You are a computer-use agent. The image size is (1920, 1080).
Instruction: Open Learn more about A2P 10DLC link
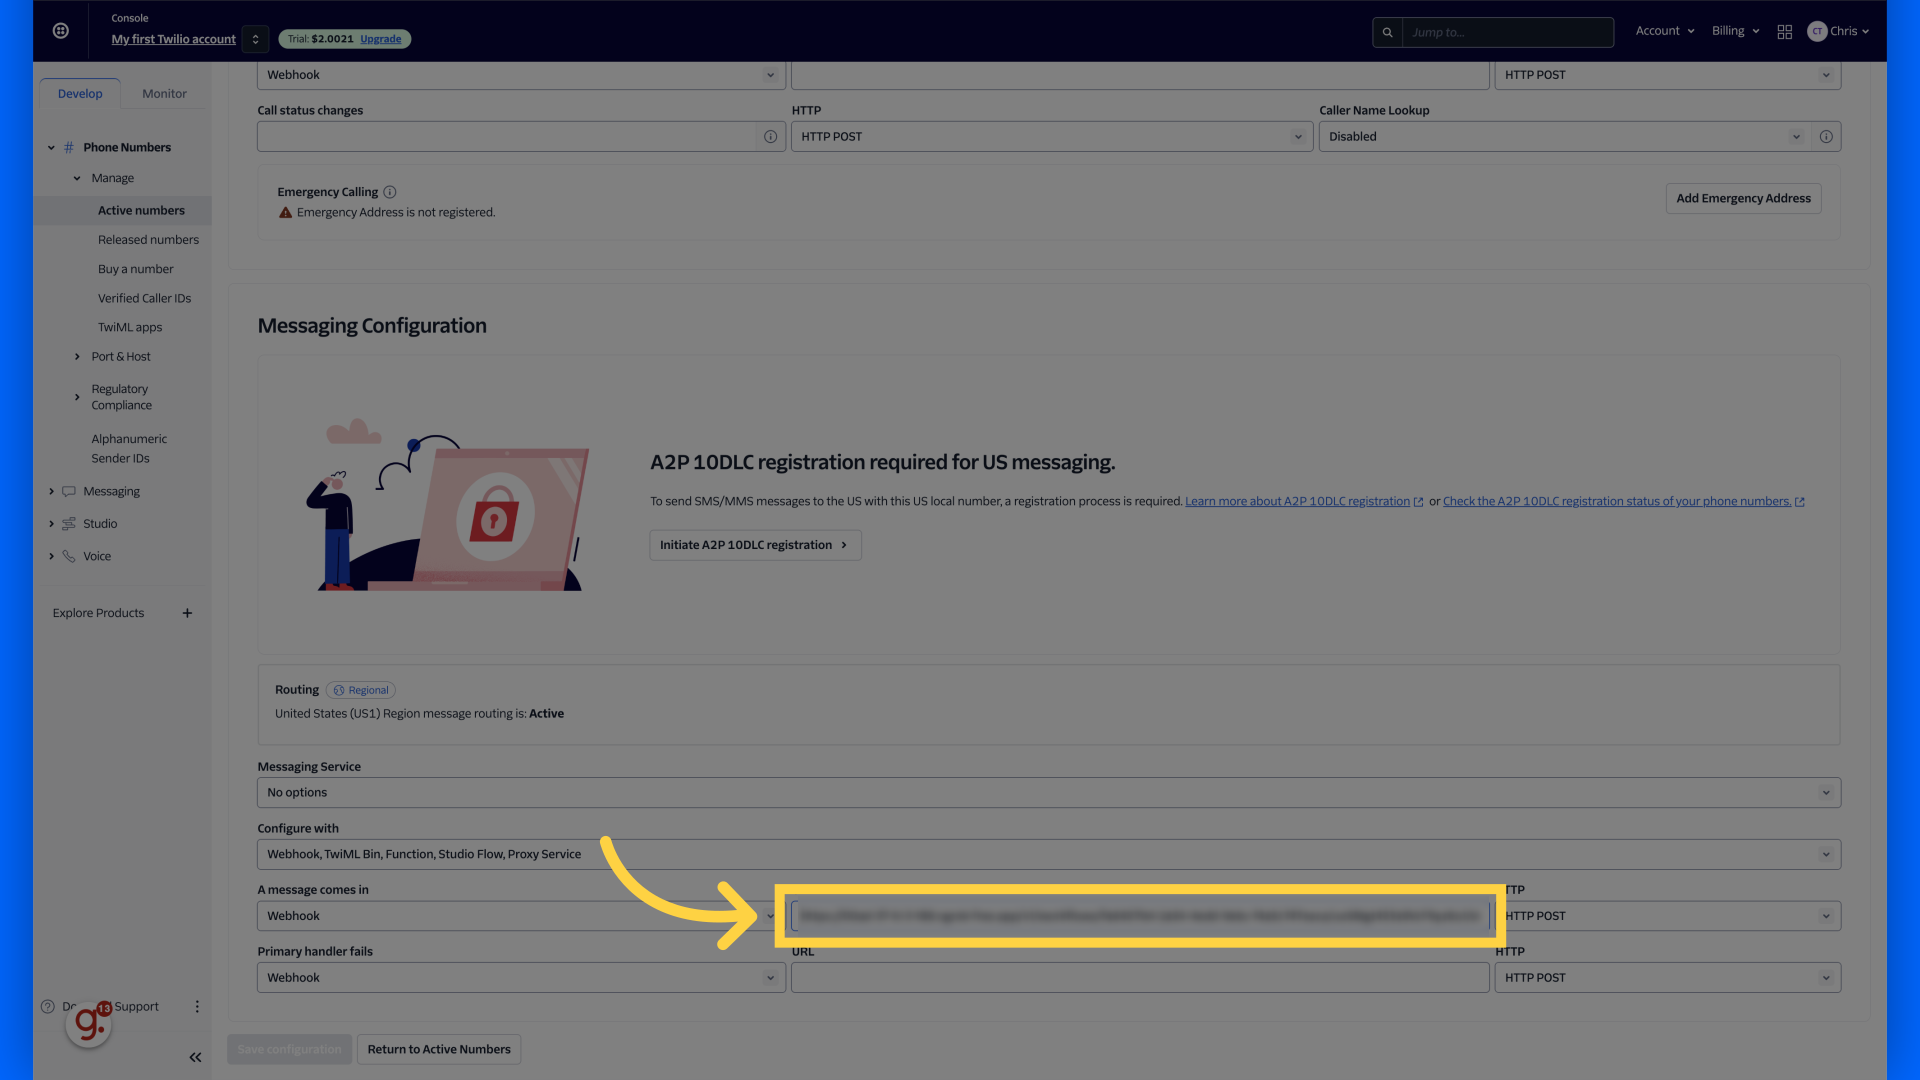tap(1304, 502)
